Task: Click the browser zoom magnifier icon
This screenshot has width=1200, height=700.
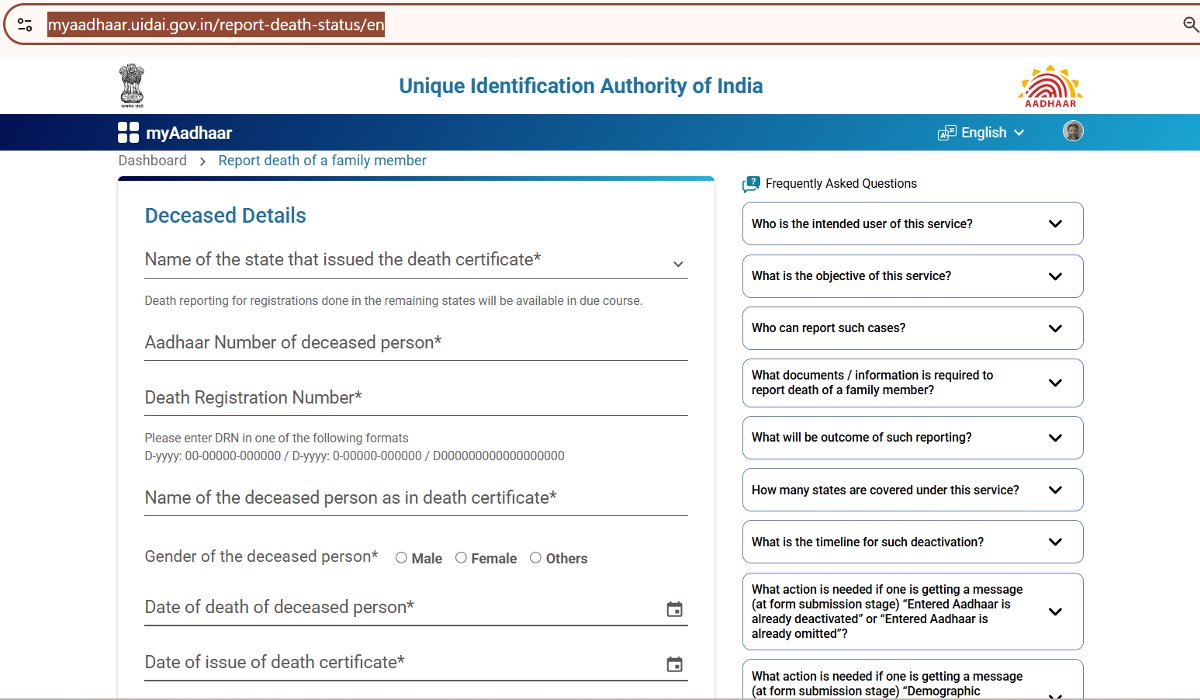Action: pyautogui.click(x=1190, y=25)
